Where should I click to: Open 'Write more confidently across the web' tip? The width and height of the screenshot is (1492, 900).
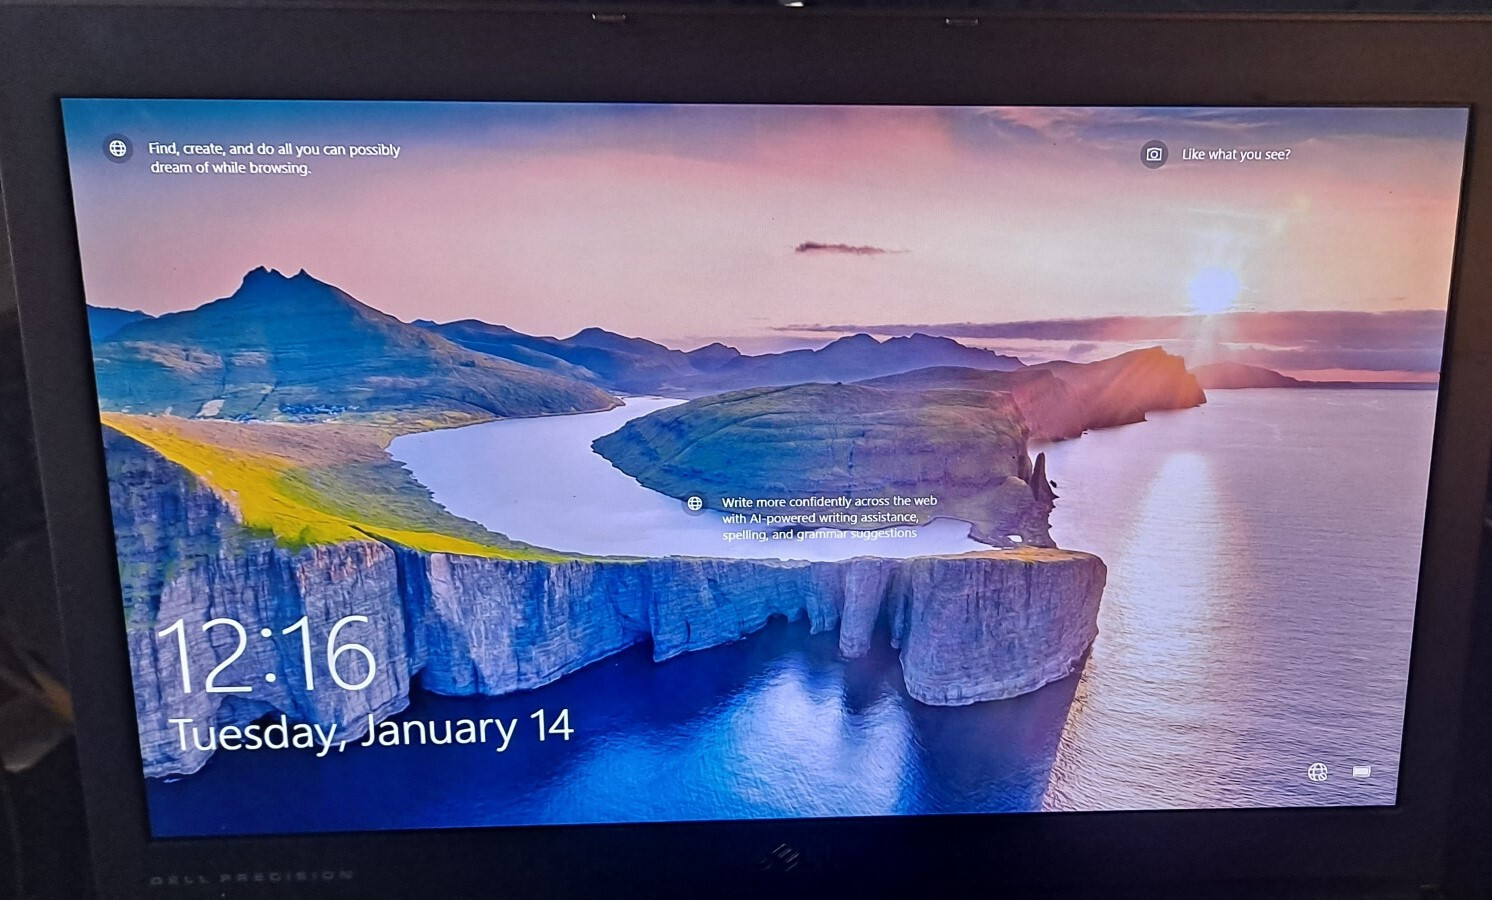pyautogui.click(x=829, y=517)
